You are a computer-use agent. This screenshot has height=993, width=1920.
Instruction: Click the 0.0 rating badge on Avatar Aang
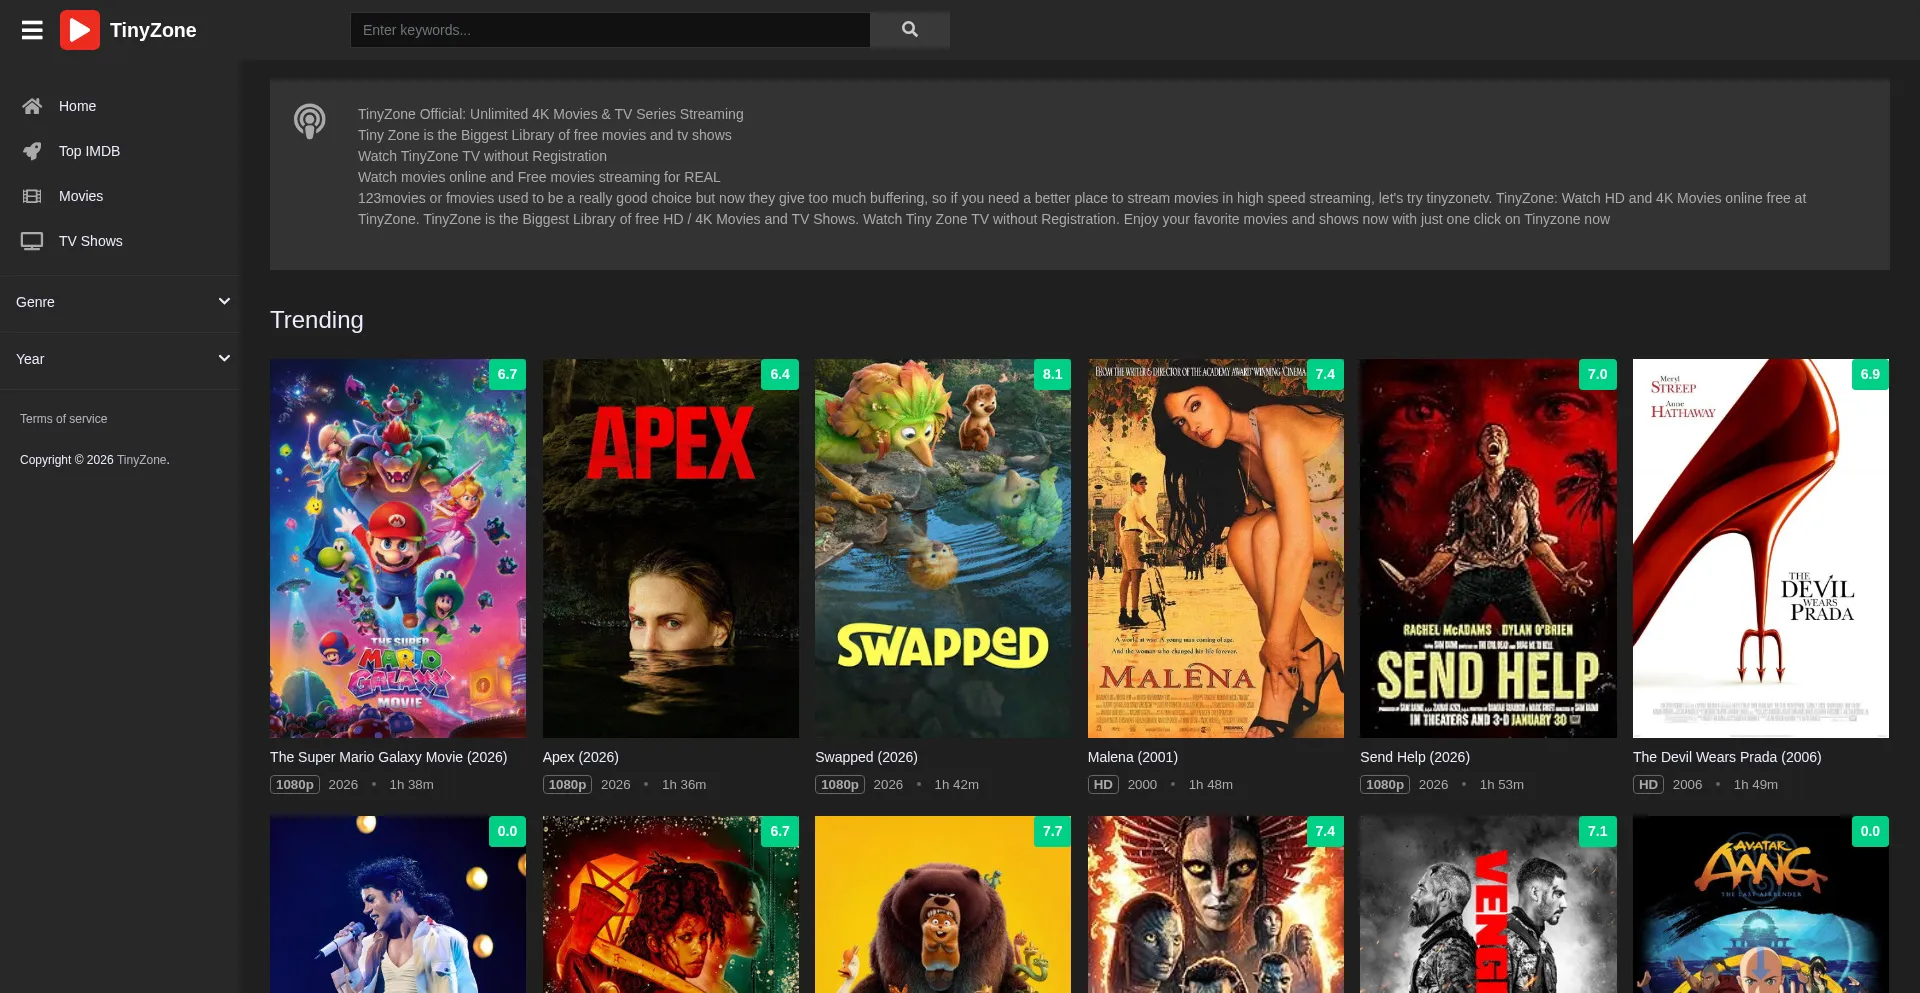click(1870, 831)
